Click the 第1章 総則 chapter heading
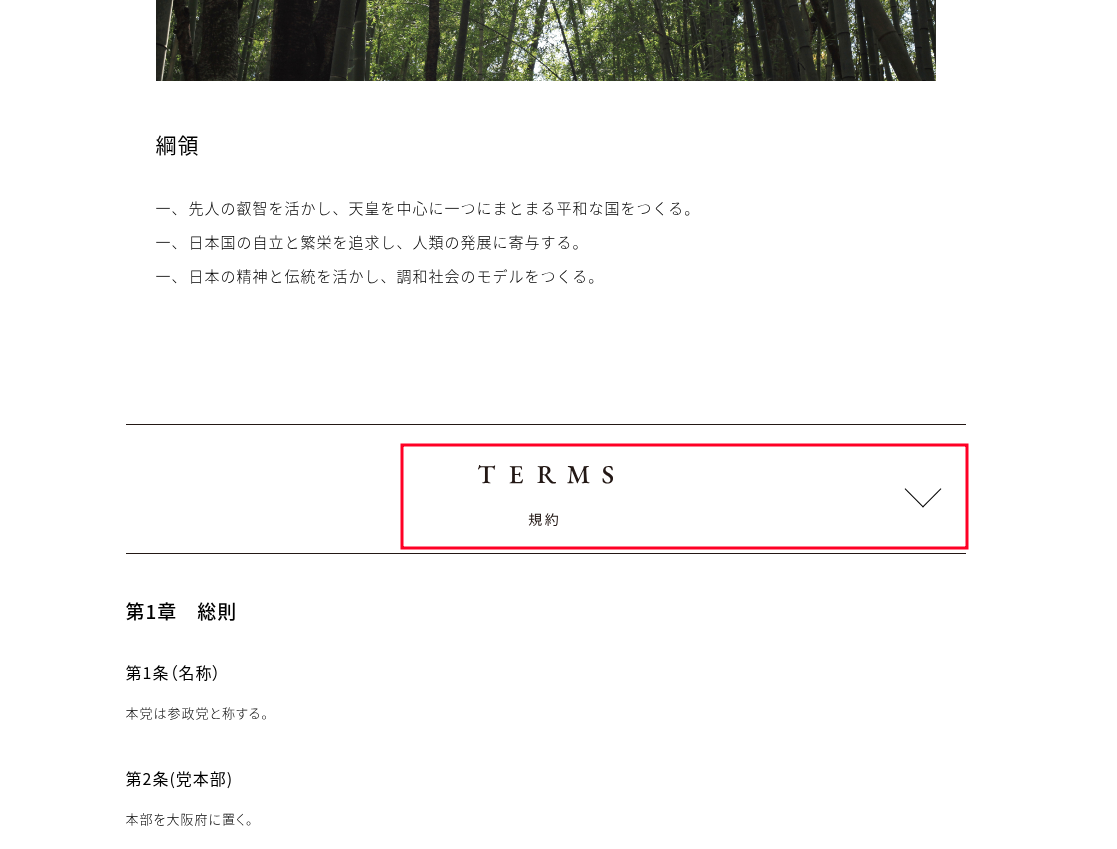 click(x=181, y=612)
